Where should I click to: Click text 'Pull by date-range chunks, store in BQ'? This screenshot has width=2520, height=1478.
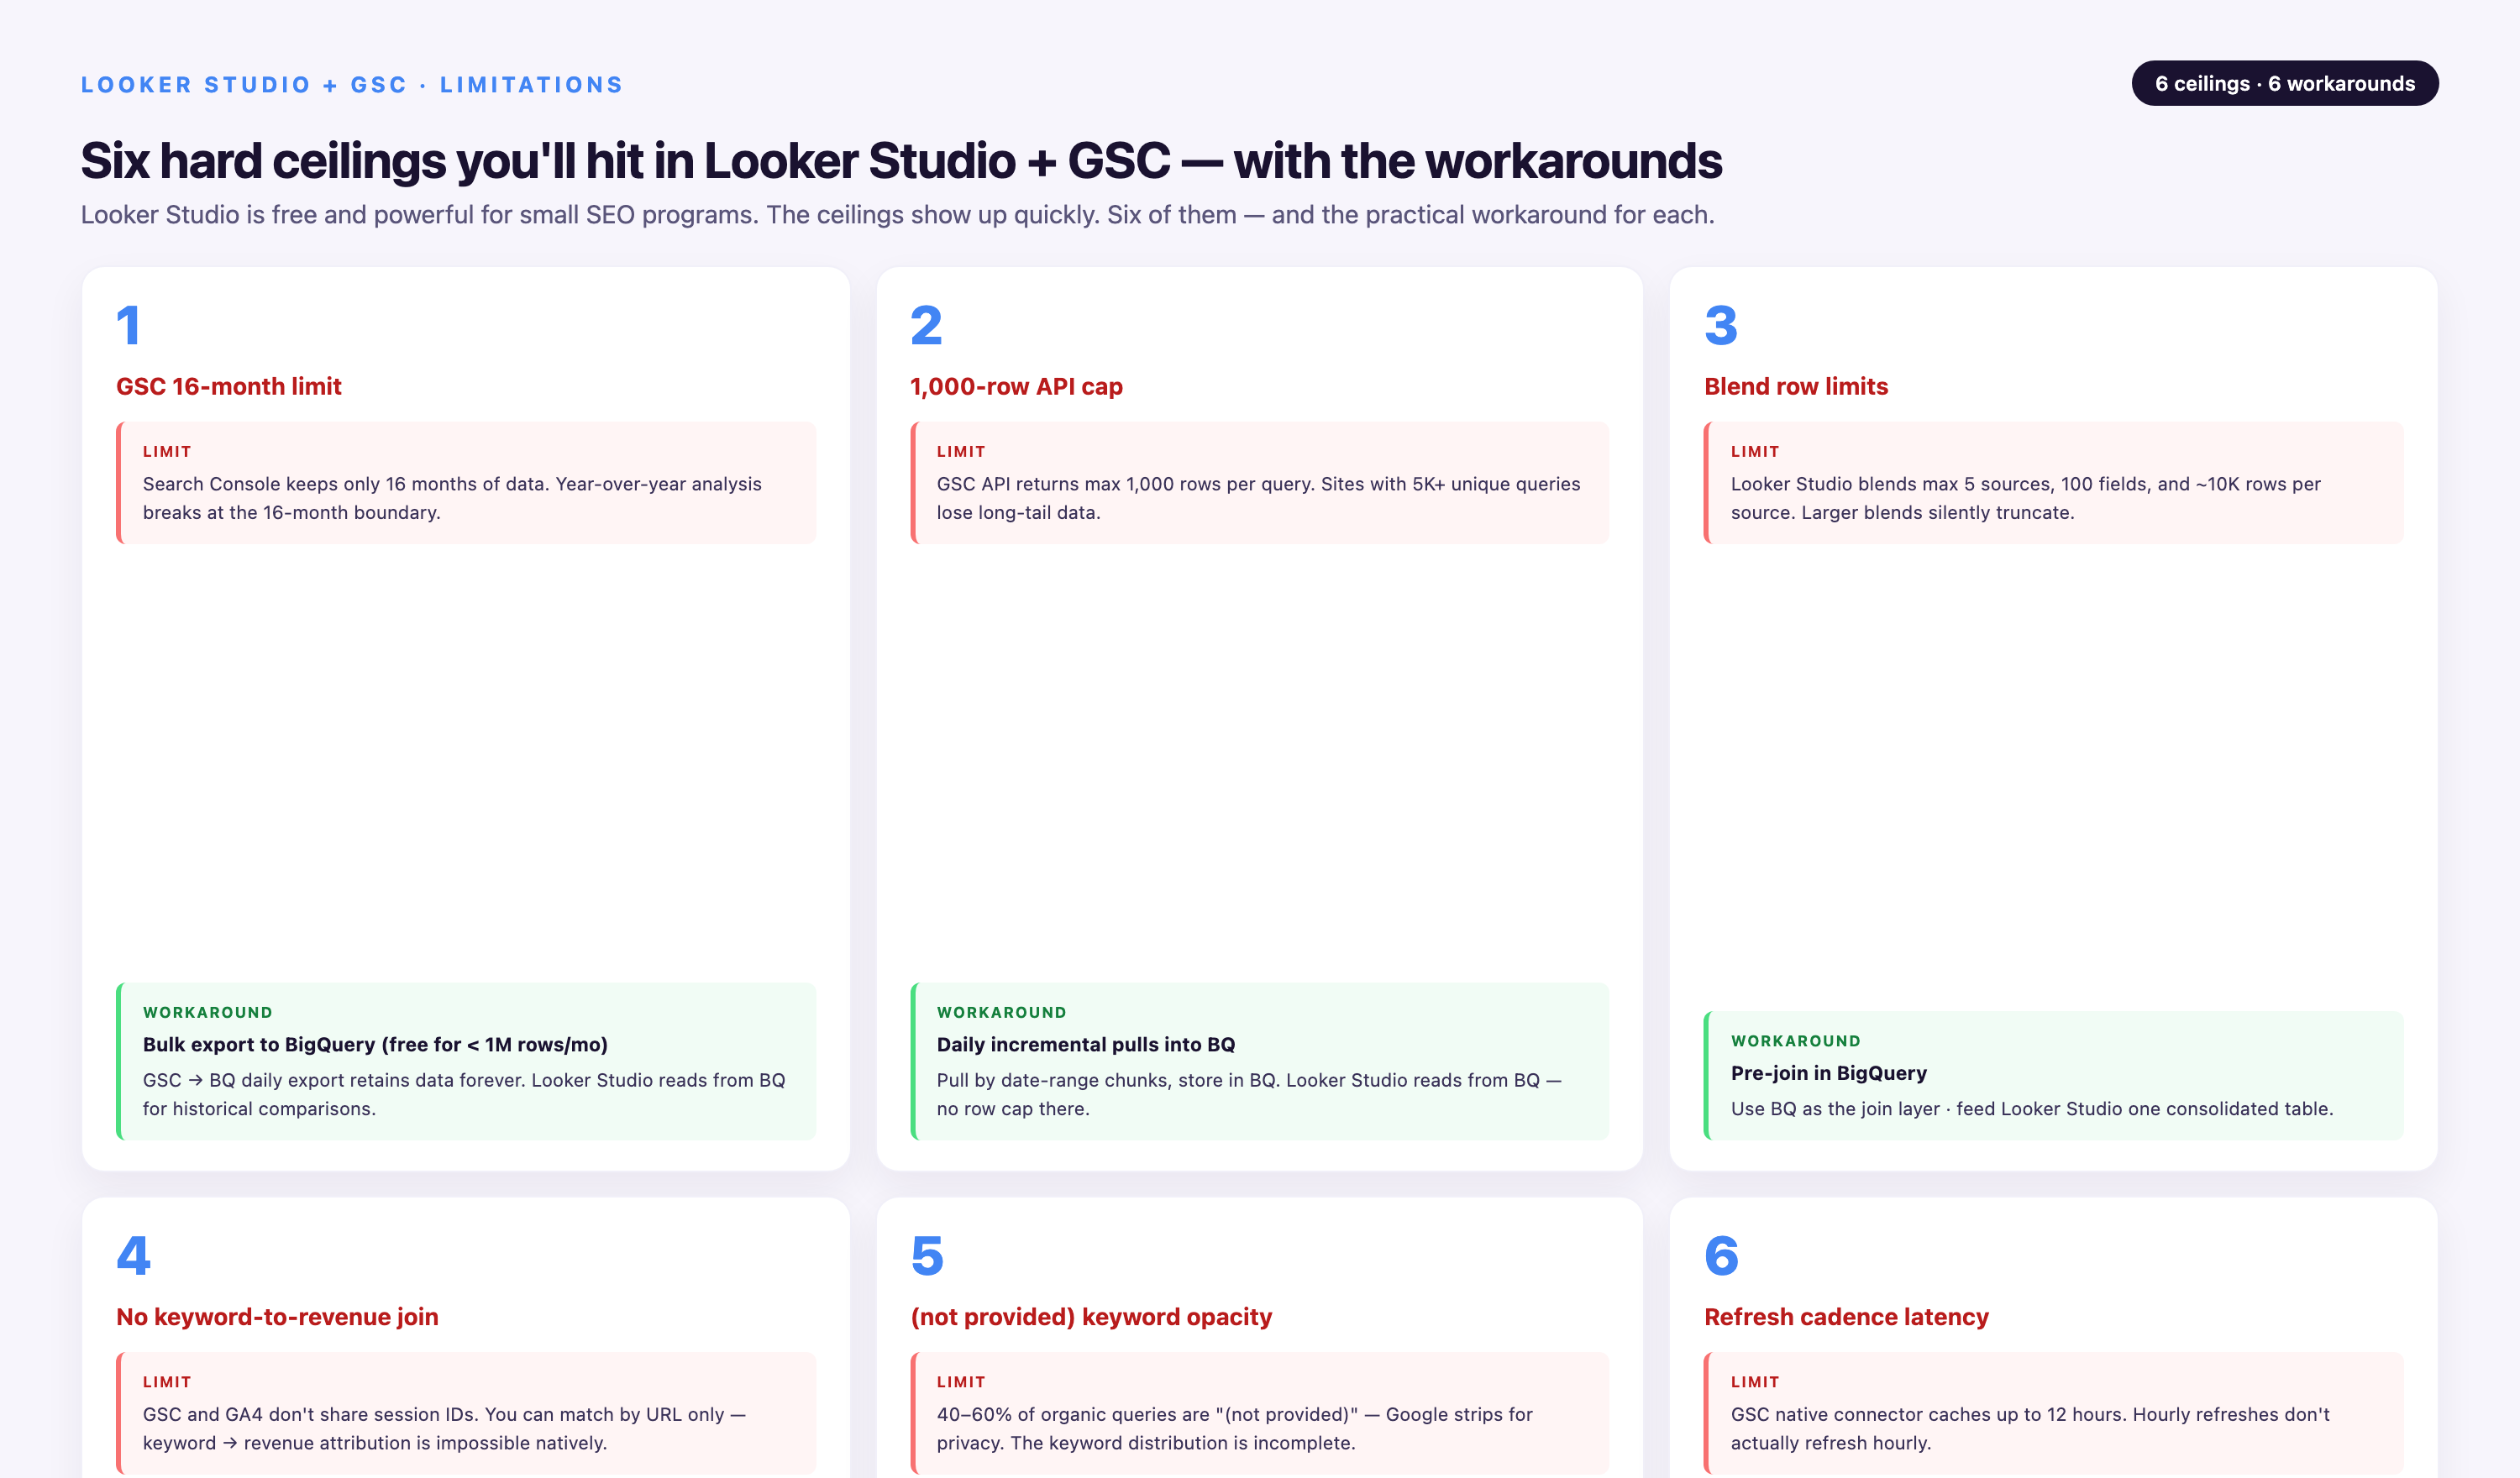click(x=1249, y=1094)
